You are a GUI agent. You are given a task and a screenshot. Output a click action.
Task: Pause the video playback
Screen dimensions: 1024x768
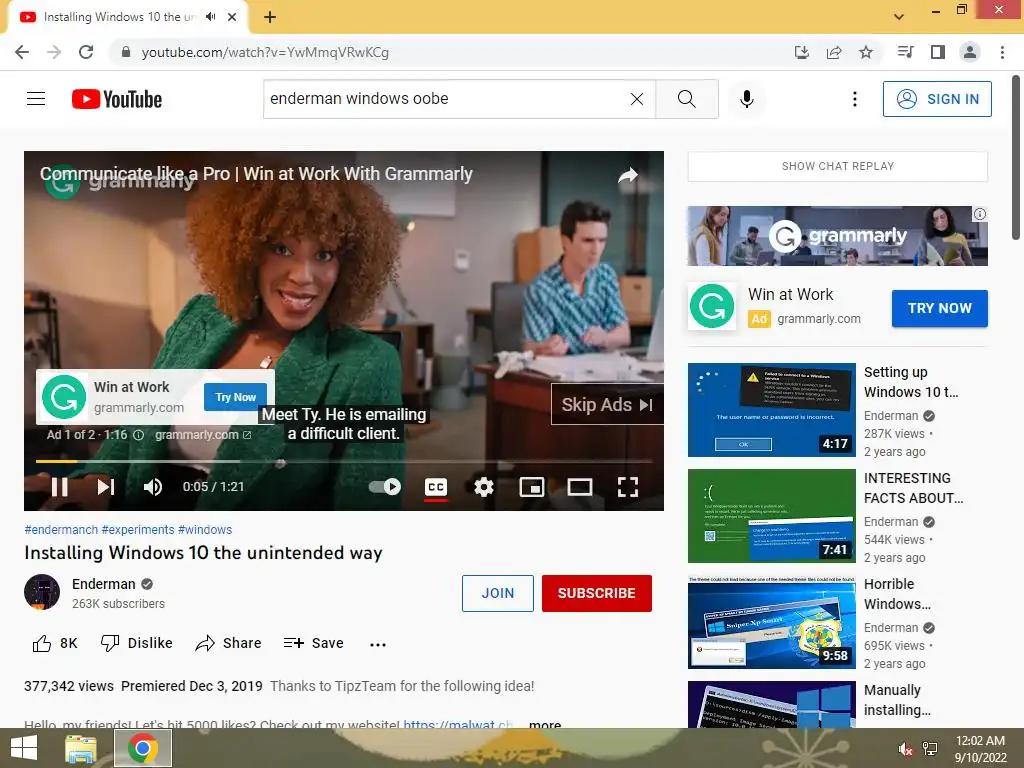pyautogui.click(x=59, y=487)
